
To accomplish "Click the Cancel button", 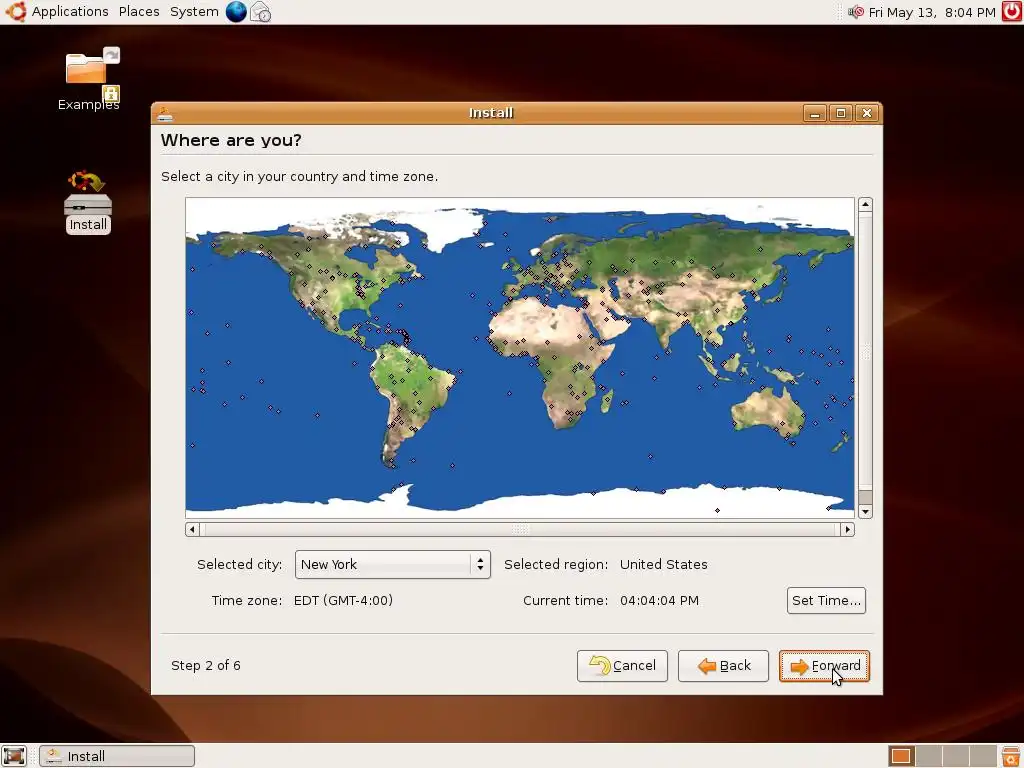I will (x=622, y=665).
